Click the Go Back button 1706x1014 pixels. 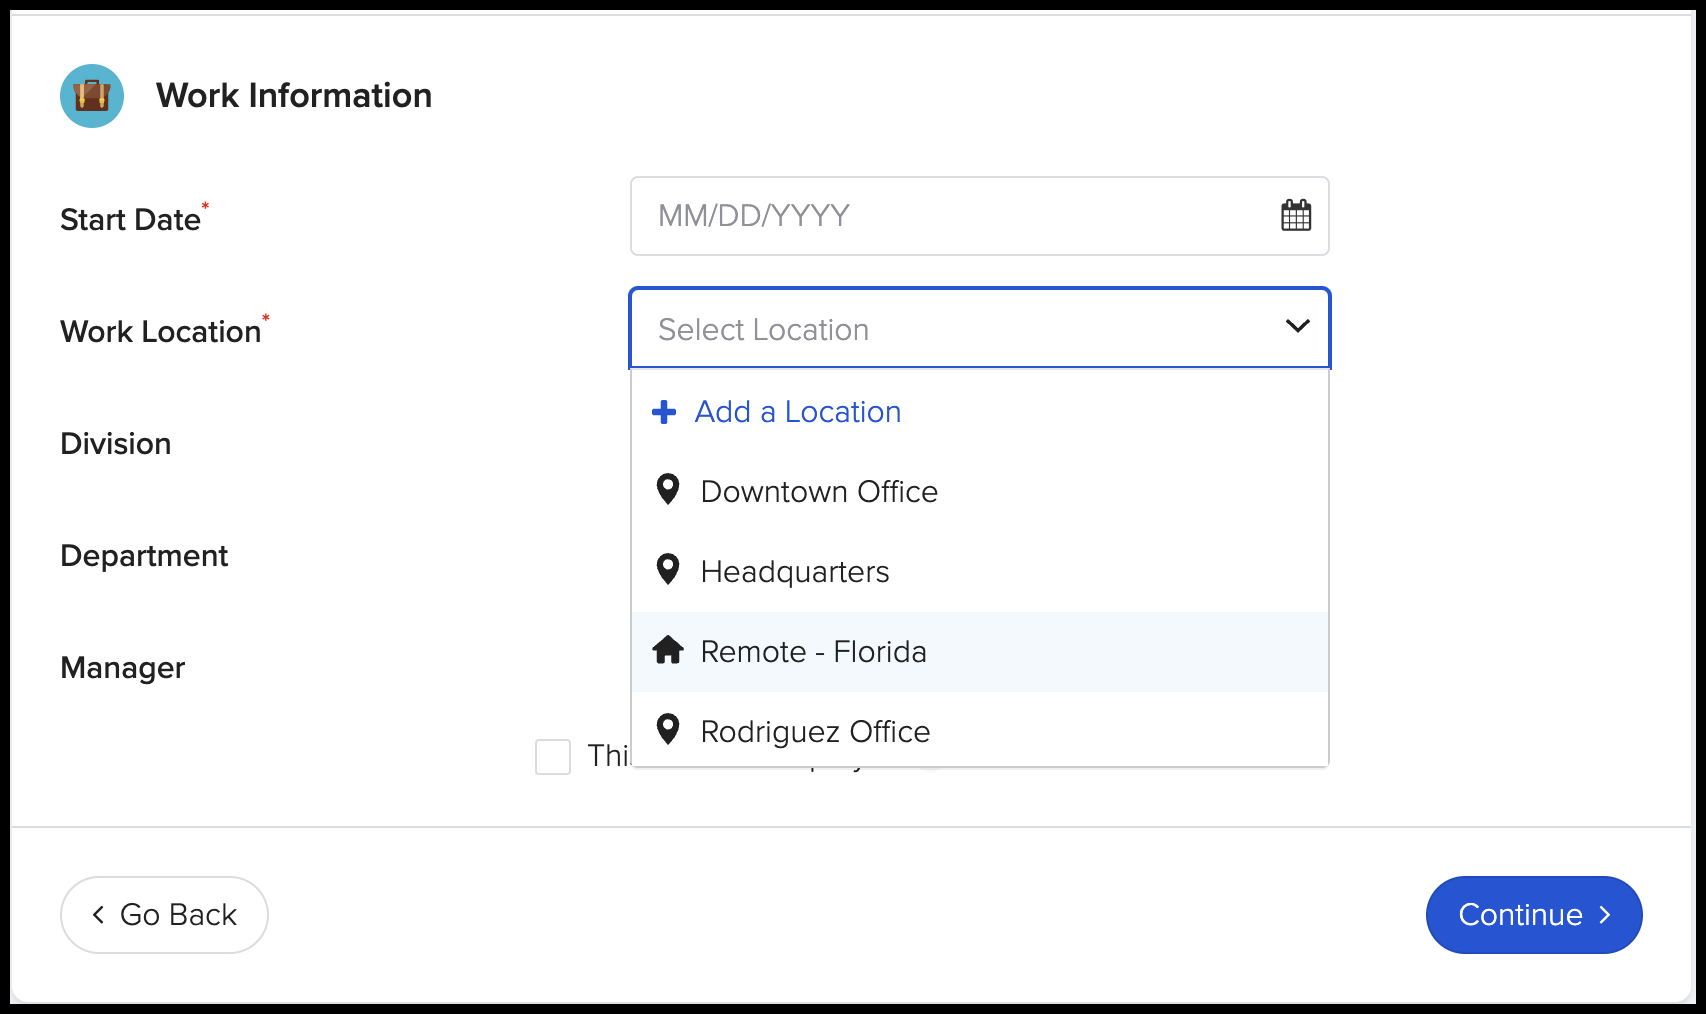tap(163, 914)
